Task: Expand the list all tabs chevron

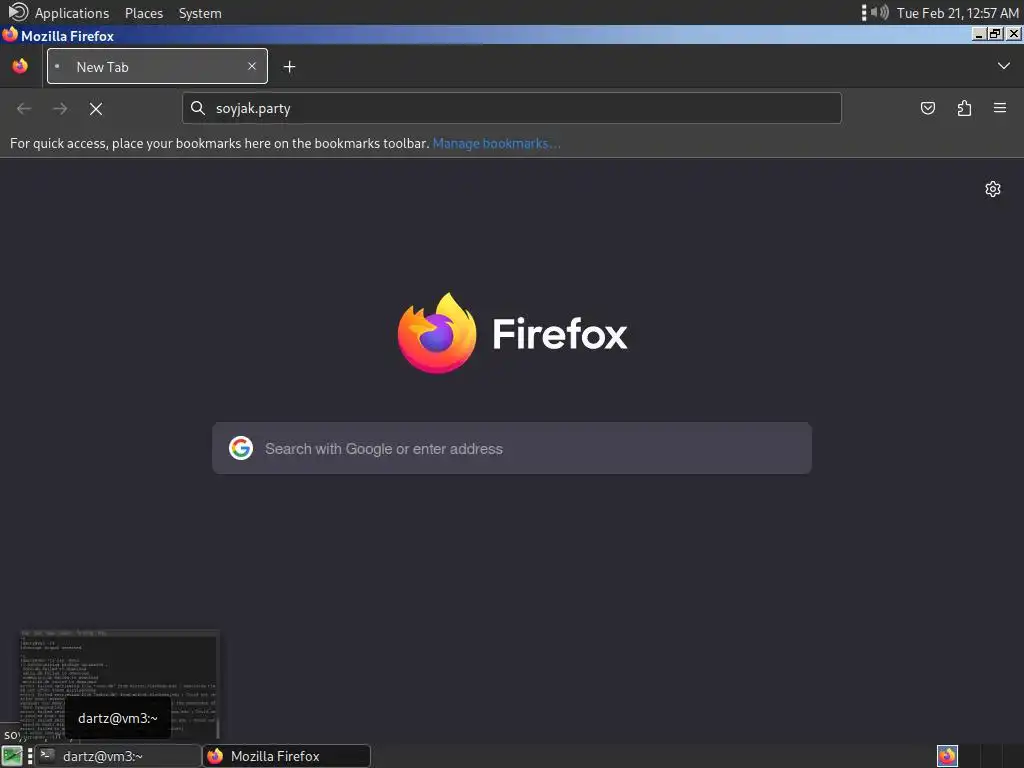Action: click(x=1004, y=66)
